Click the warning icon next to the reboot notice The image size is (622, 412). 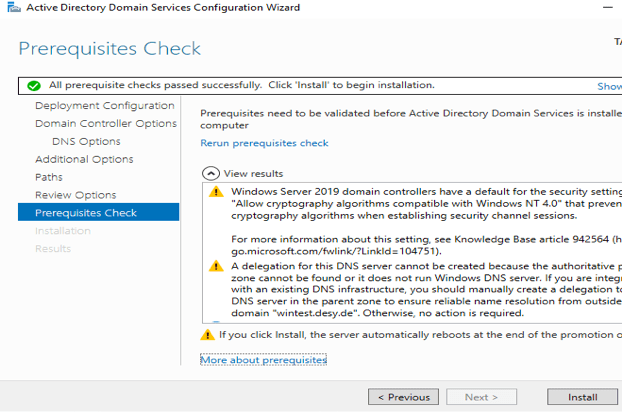coord(207,334)
